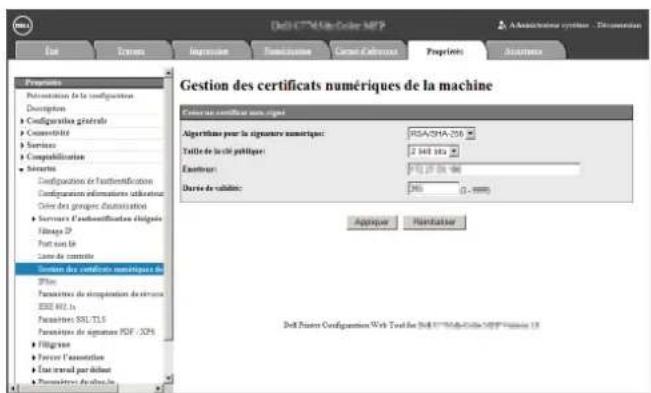Click the sidebar scroll-down arrow
Screen dimensions: 651x393
168,378
